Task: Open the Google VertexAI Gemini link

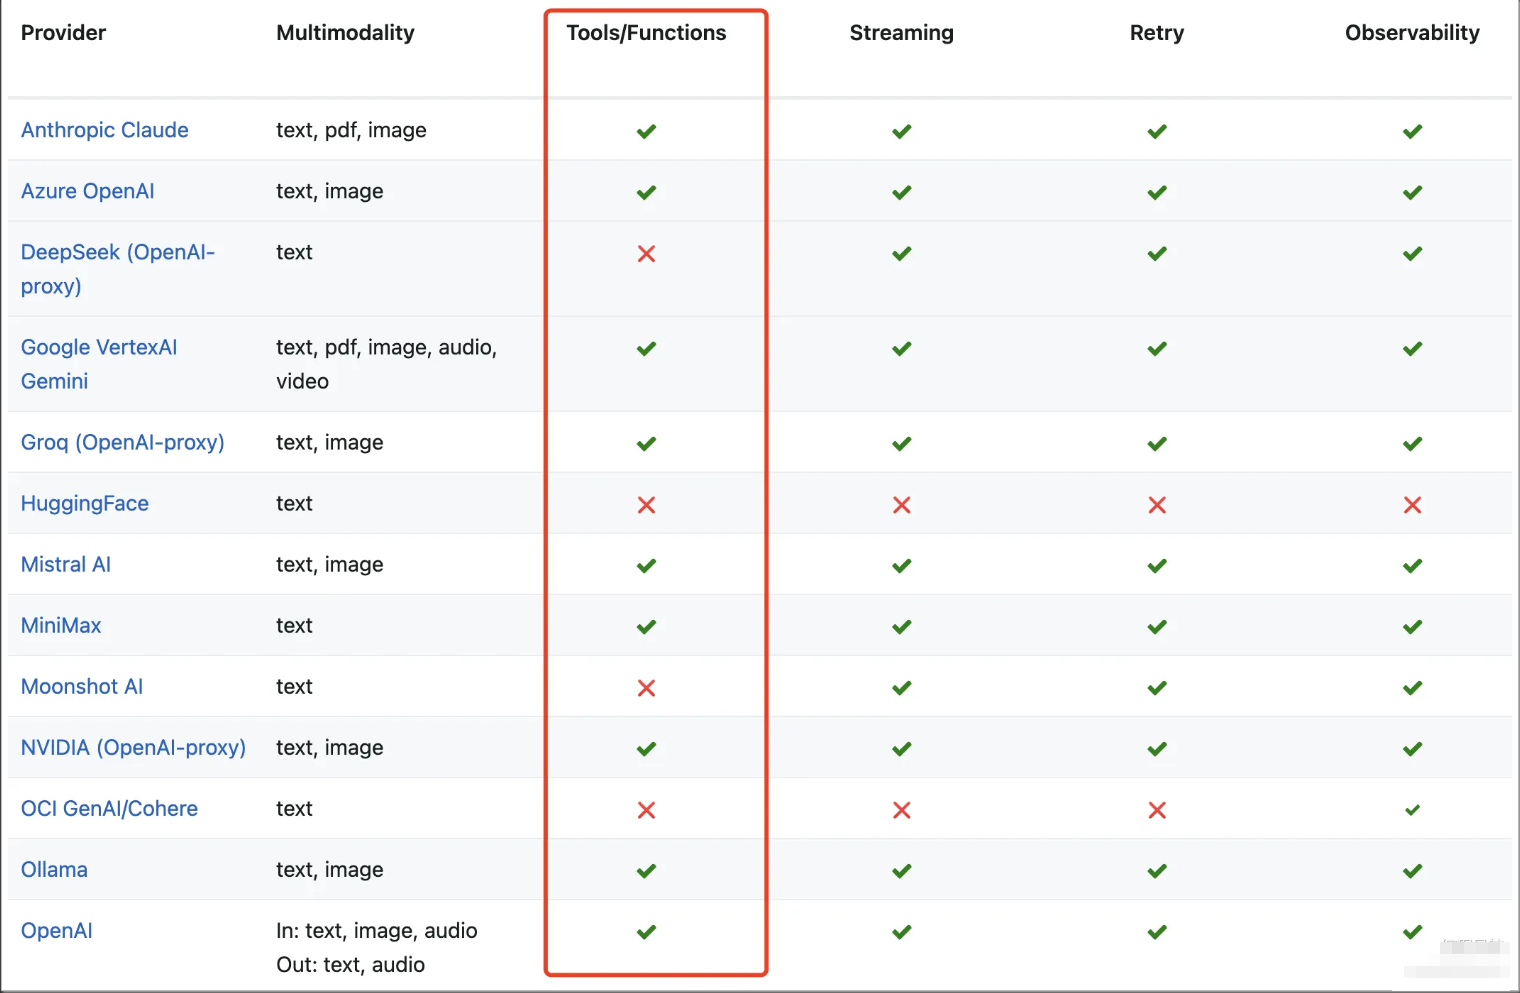Action: click(98, 347)
